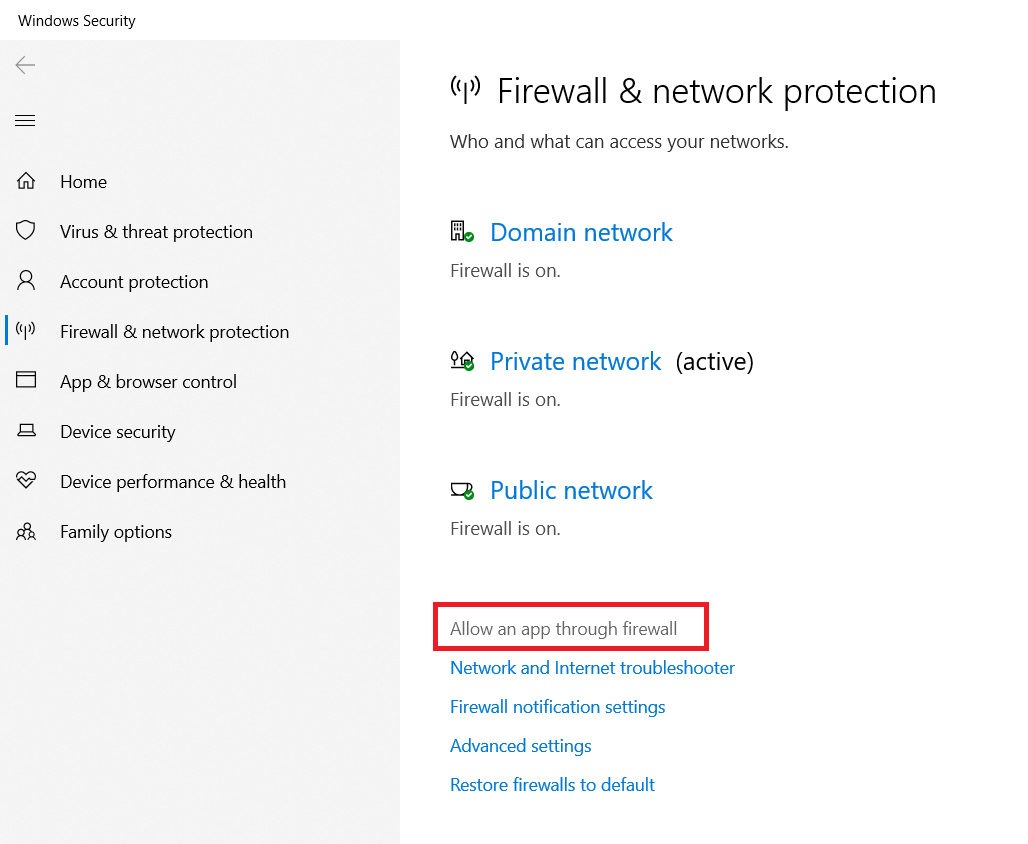Click the Private network house icon
Viewport: 1028px width, 844px height.
(461, 361)
